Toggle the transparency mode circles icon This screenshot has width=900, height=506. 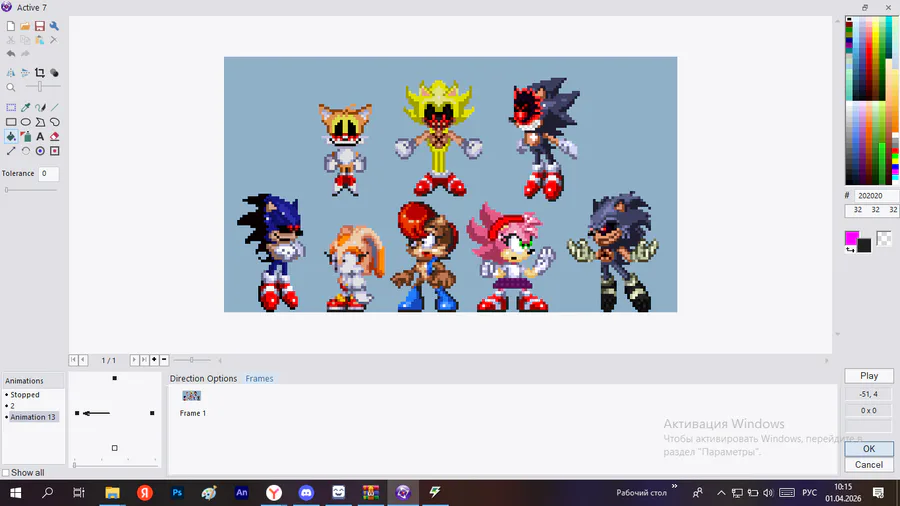pos(54,73)
